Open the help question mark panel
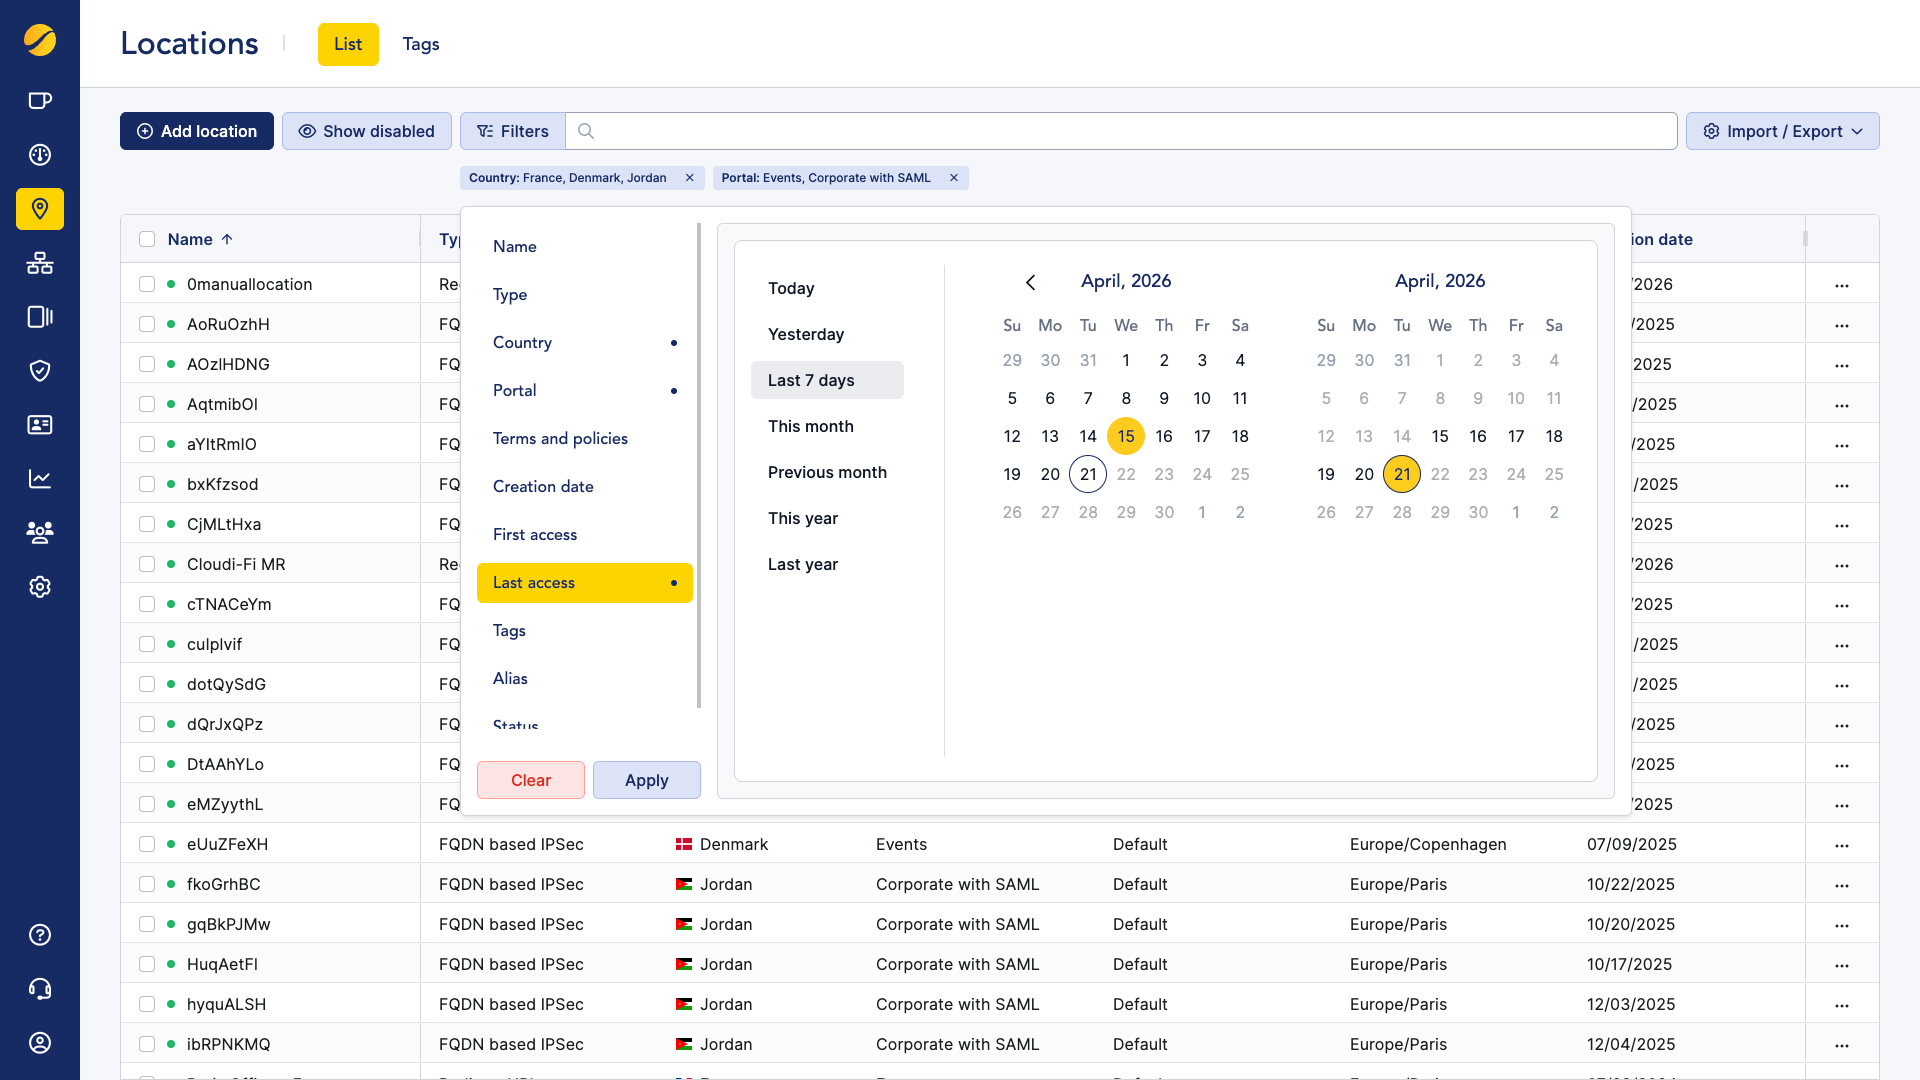This screenshot has width=1920, height=1080. (40, 935)
